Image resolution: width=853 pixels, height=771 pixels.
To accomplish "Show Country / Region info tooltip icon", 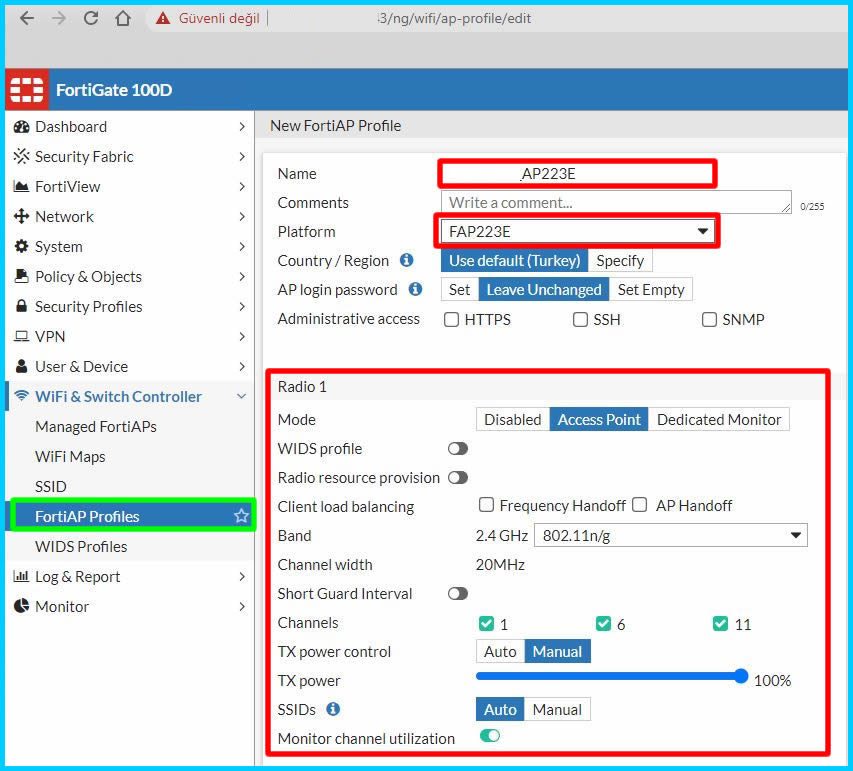I will (x=406, y=260).
